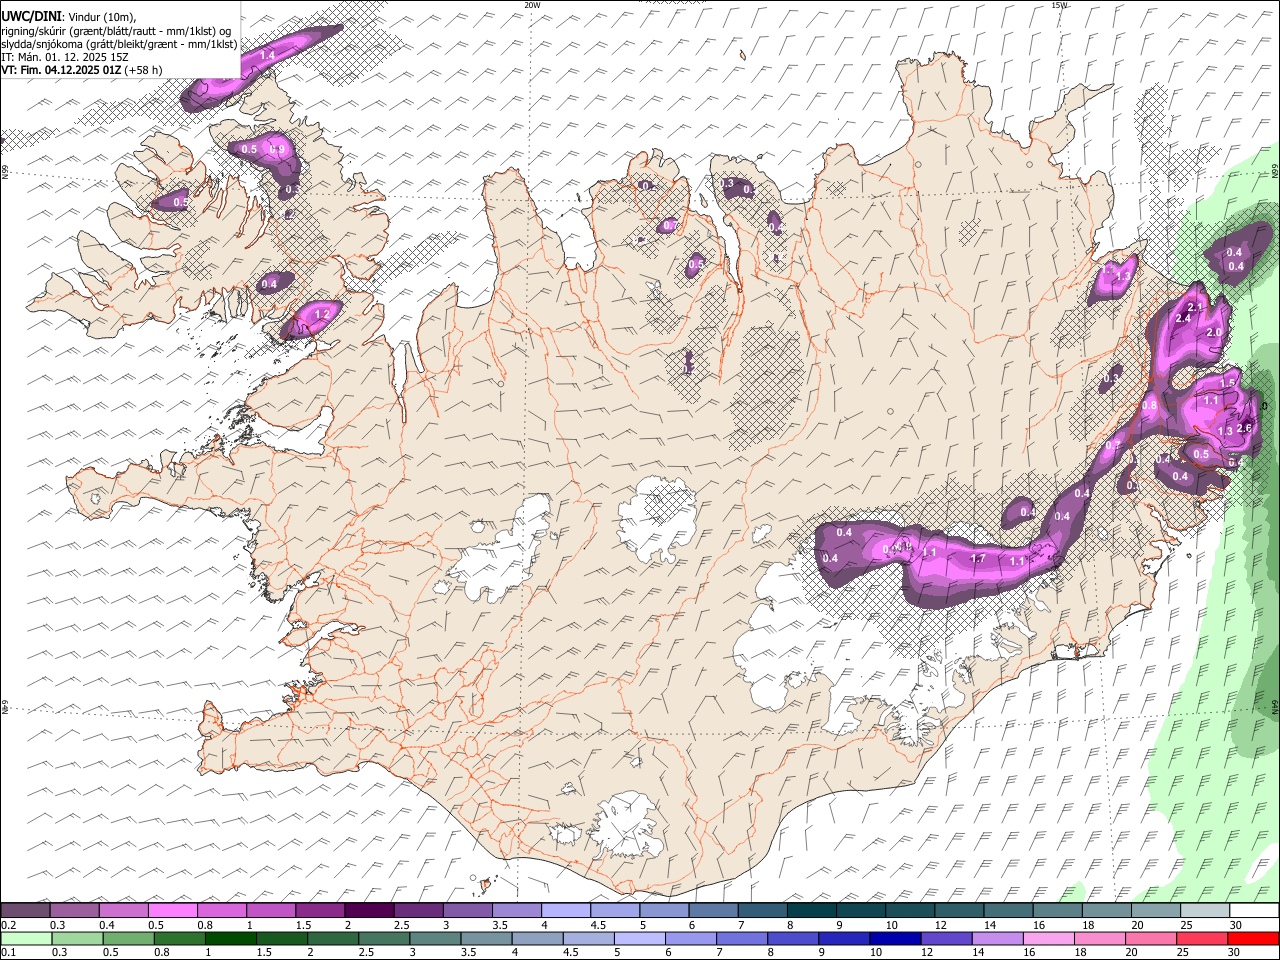The image size is (1280, 960).
Task: Click the valid time 'VT: Fim. 04.12.2025 01Z'
Action: pos(61,70)
